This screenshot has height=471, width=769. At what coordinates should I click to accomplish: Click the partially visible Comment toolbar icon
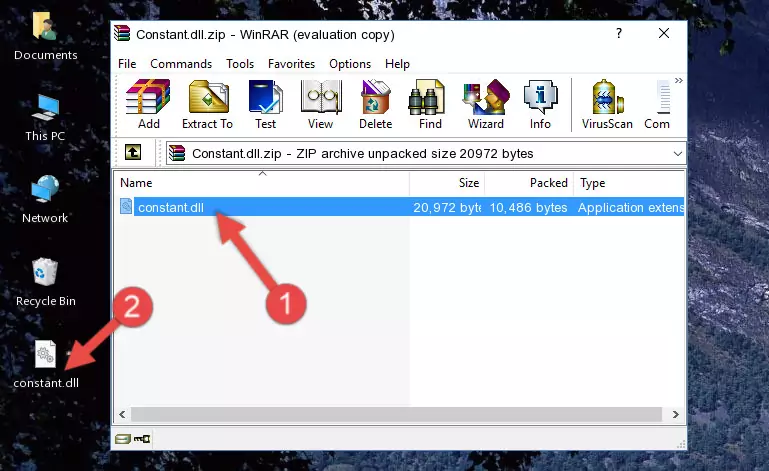[x=657, y=105]
